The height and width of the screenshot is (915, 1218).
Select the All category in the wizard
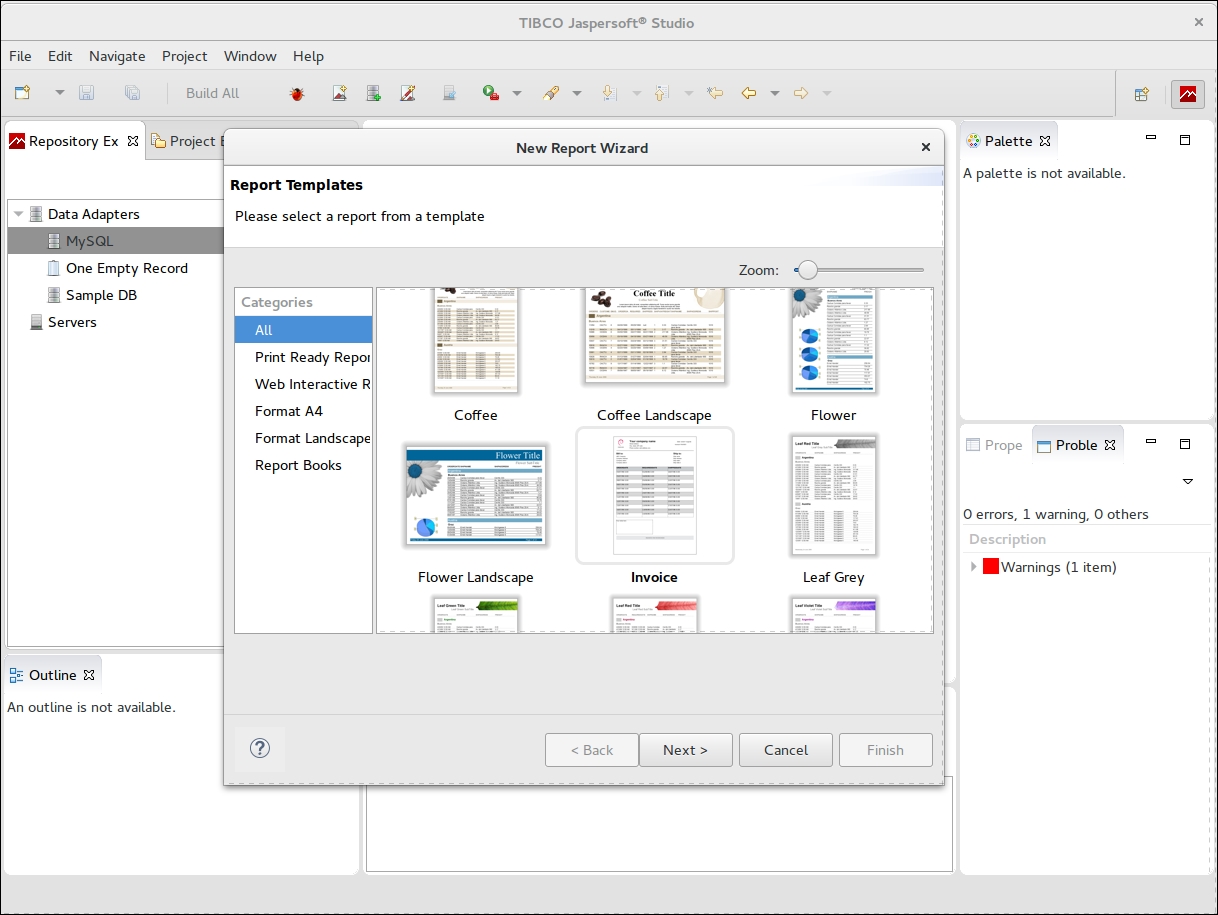click(303, 330)
